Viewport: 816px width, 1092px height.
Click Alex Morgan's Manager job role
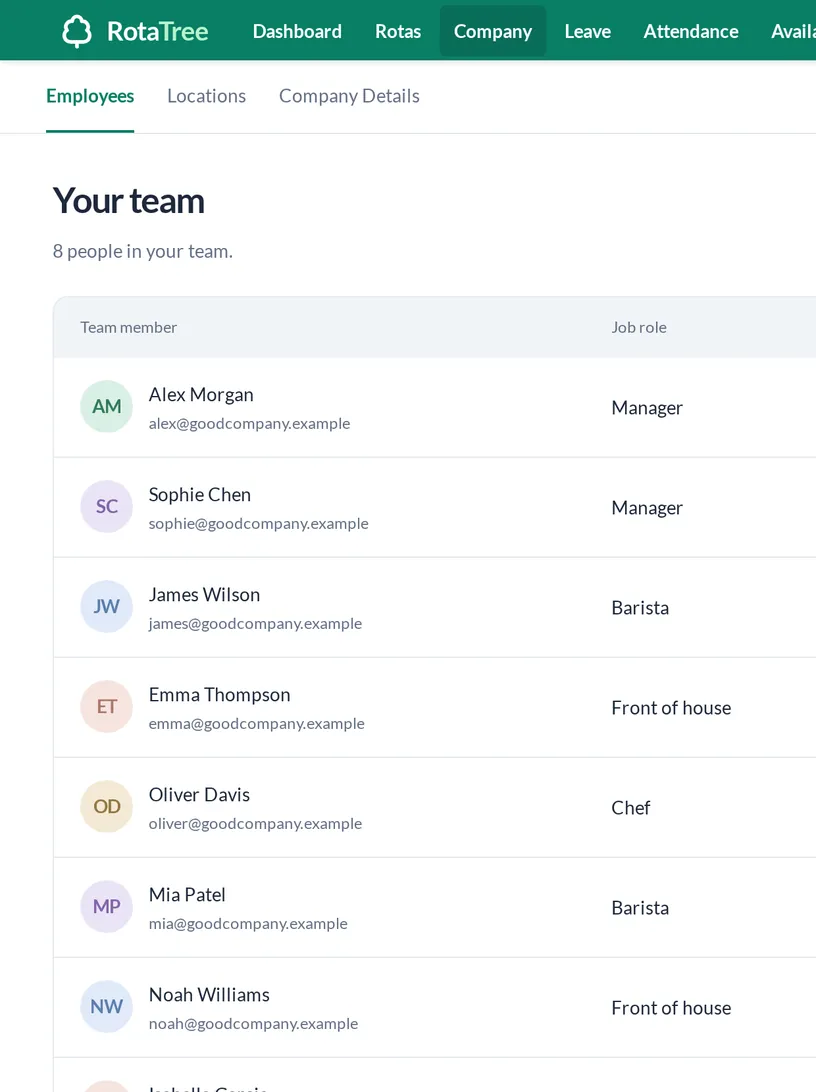[647, 408]
